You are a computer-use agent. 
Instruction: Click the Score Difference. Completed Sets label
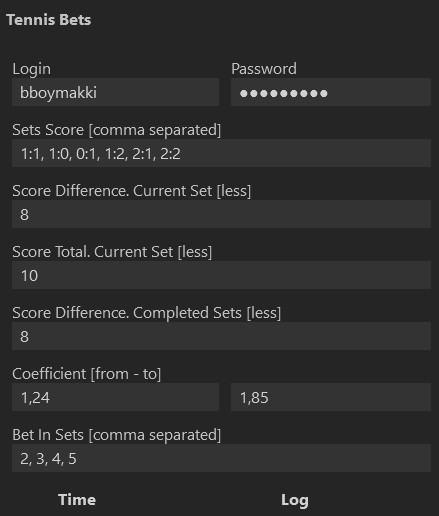point(147,313)
